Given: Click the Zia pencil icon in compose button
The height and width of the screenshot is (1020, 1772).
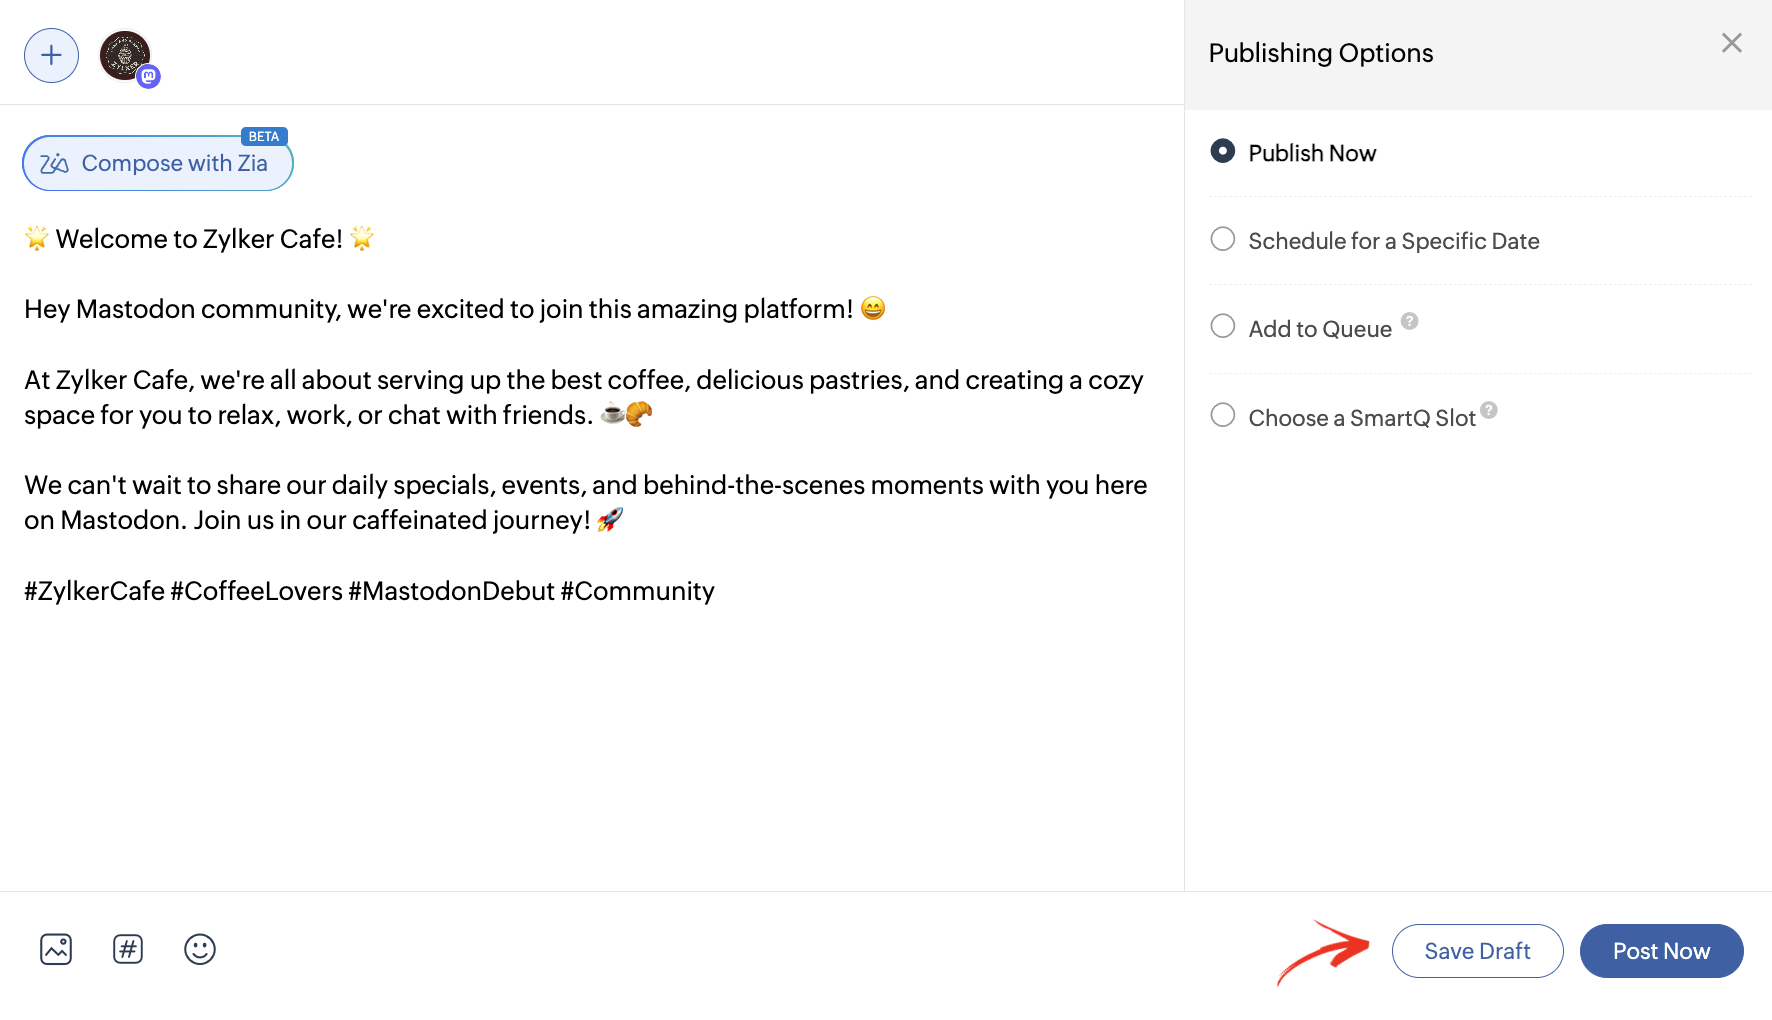Looking at the screenshot, I should [54, 163].
